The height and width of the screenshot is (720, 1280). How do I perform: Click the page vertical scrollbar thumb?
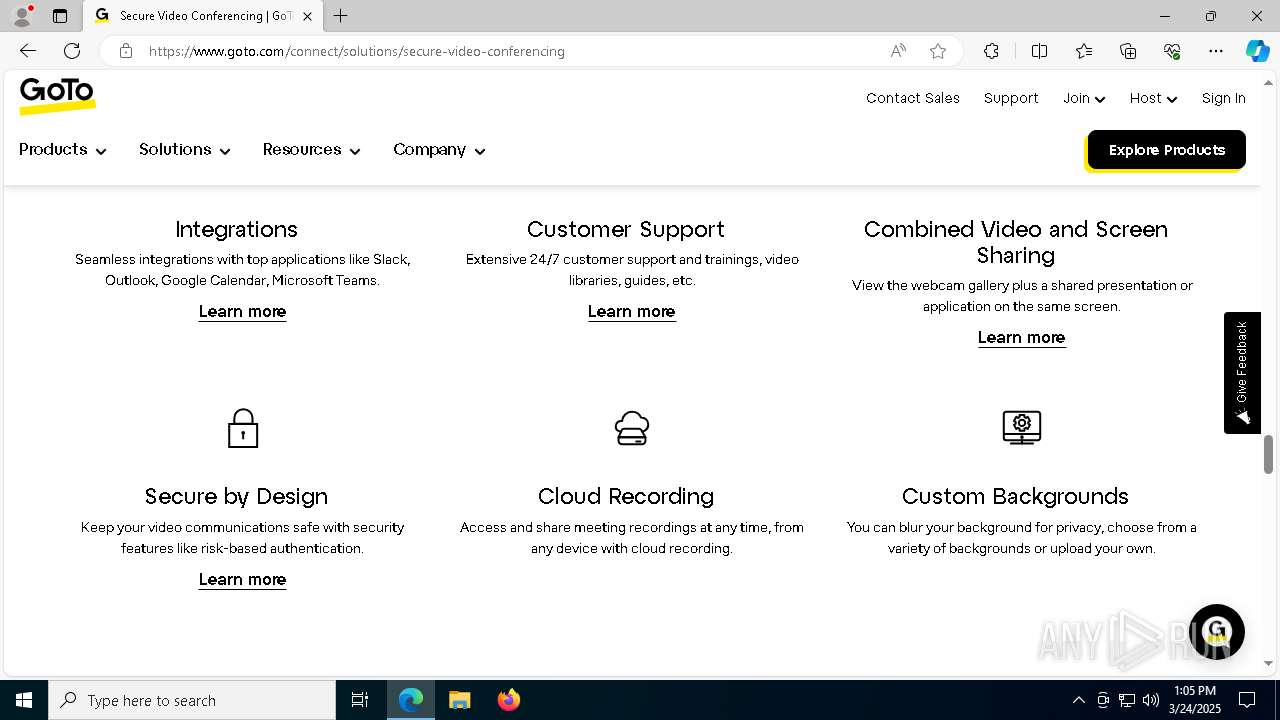tap(1268, 455)
